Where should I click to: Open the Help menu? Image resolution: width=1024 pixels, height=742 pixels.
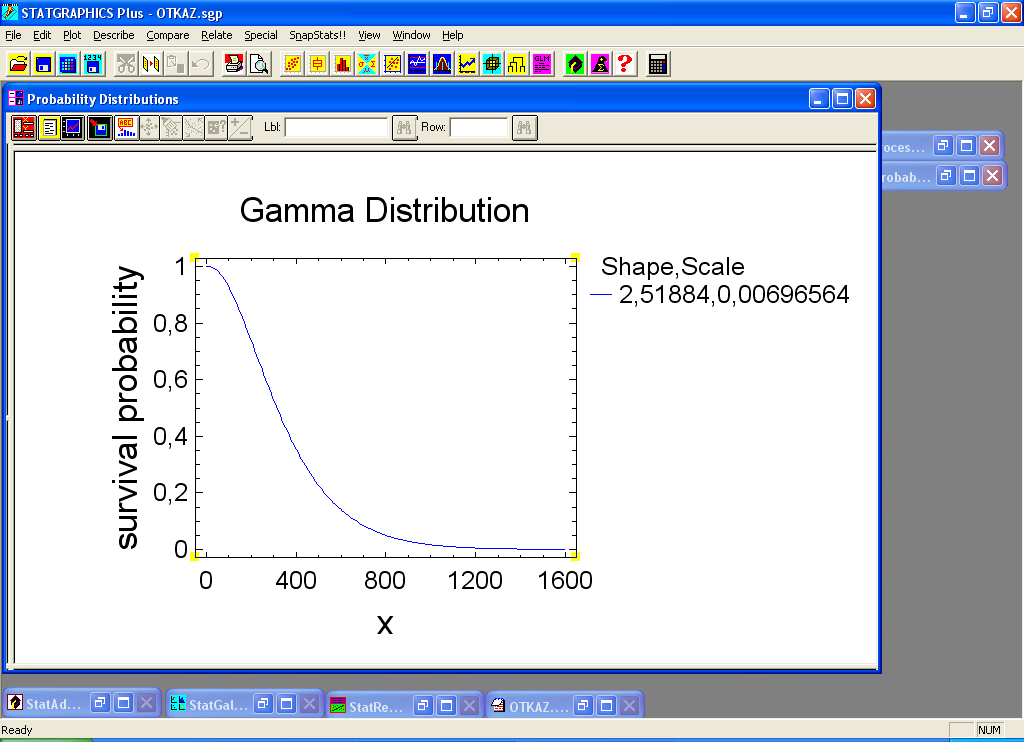452,35
